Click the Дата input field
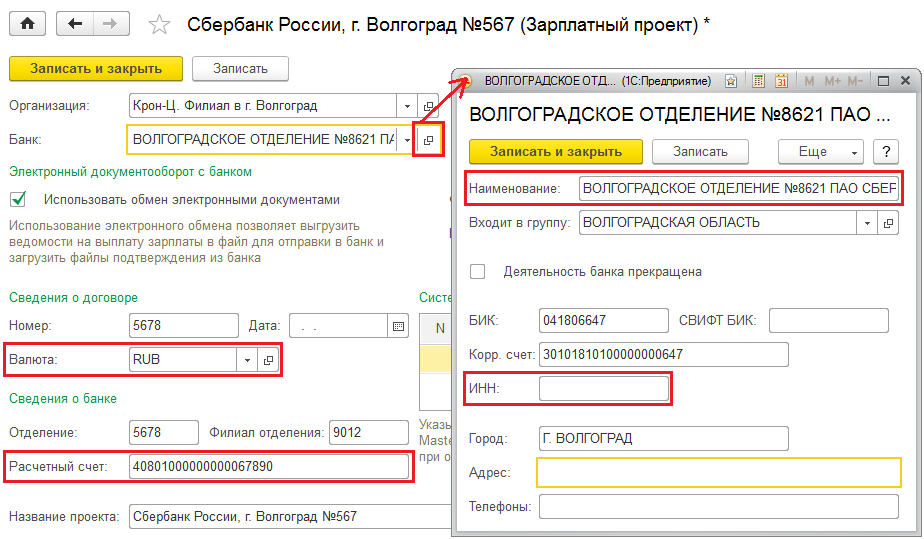This screenshot has width=924, height=539. pyautogui.click(x=339, y=326)
